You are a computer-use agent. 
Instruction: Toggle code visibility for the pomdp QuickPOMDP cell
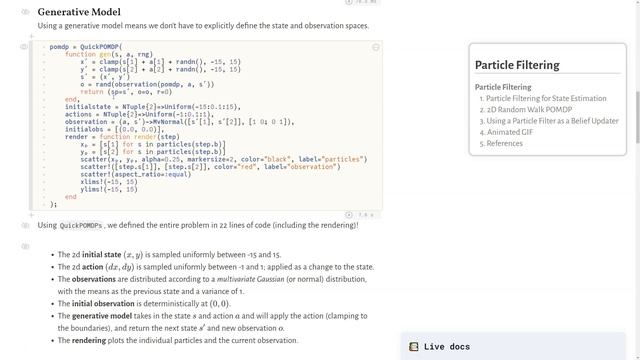pos(24,47)
